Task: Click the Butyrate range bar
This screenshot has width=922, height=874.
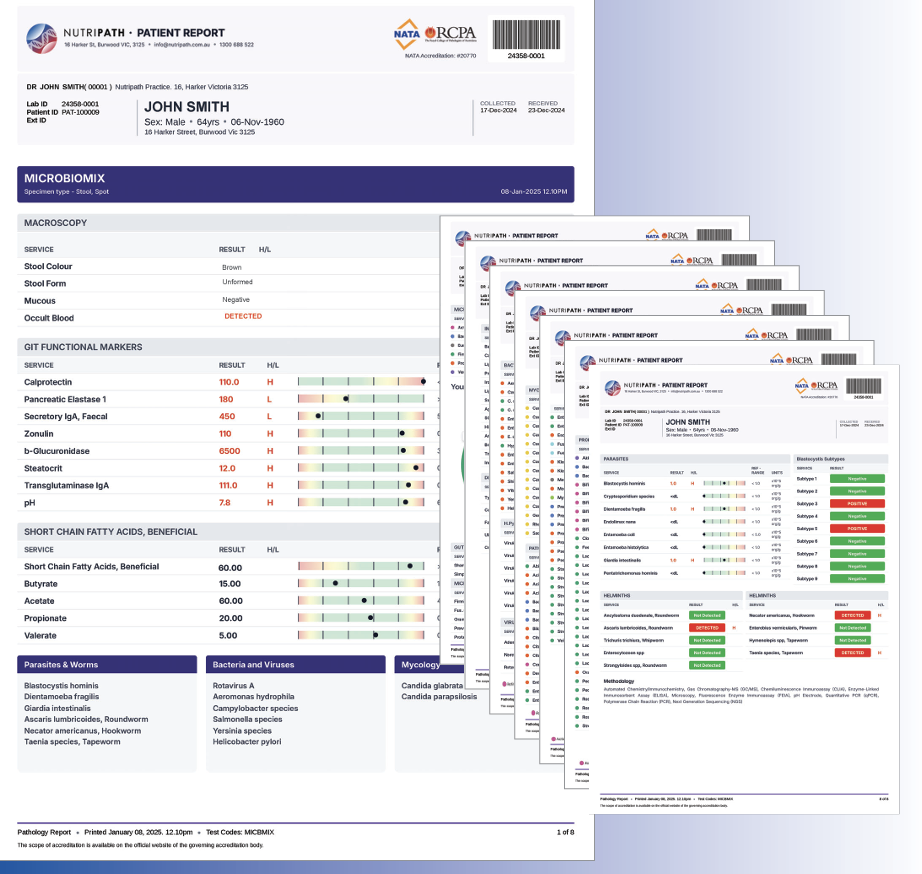Action: pyautogui.click(x=361, y=583)
